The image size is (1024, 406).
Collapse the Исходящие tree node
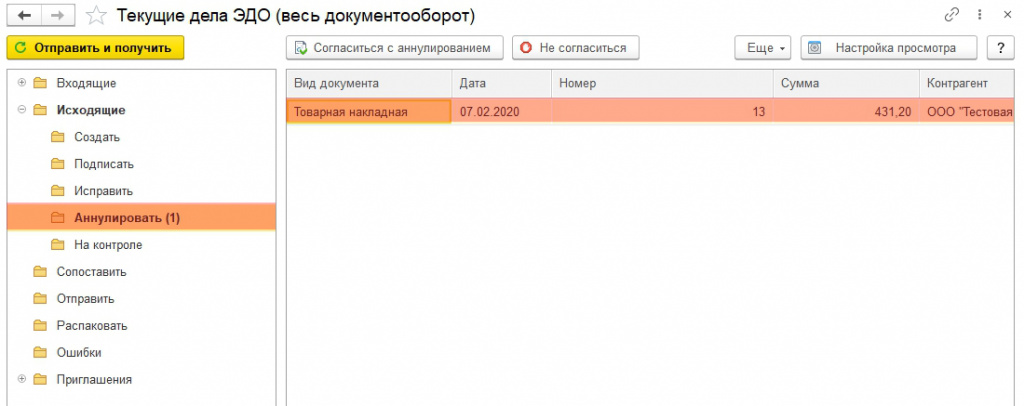[x=22, y=110]
